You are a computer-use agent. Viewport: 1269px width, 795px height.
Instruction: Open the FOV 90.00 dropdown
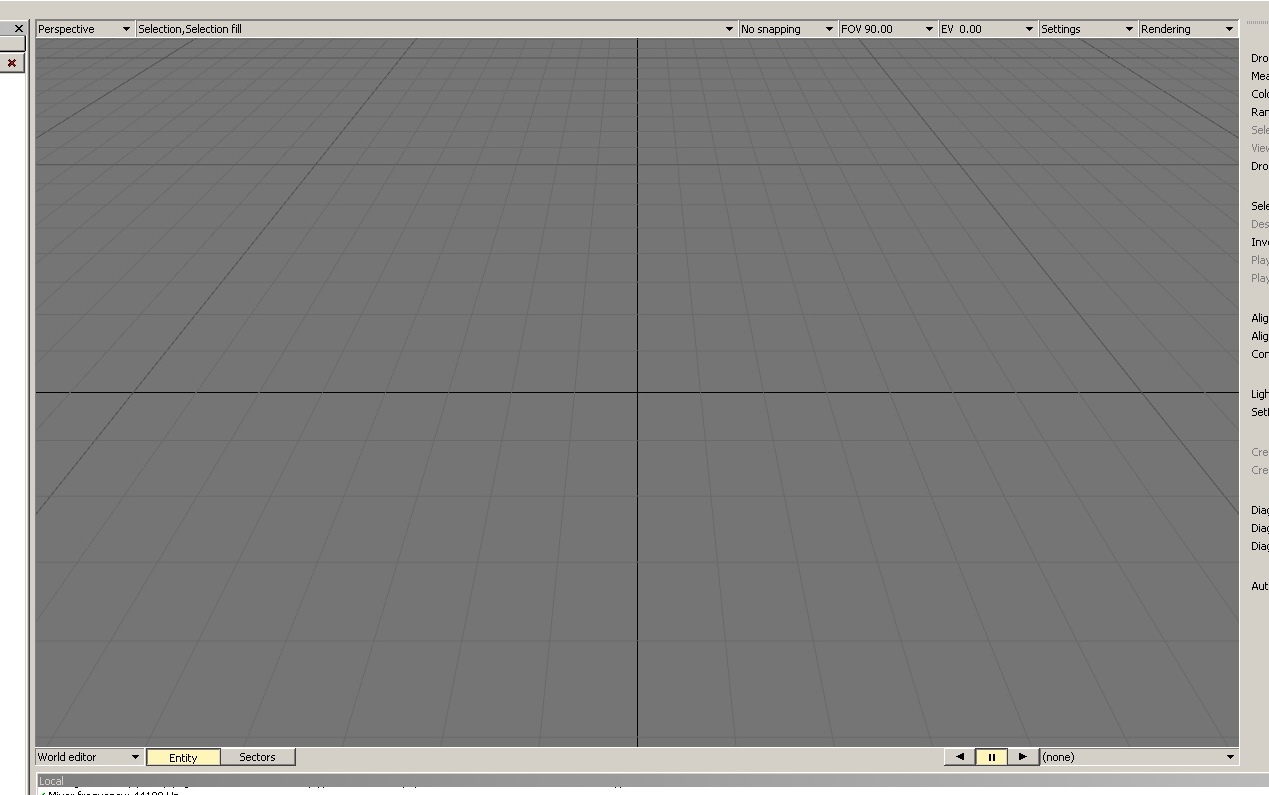tap(888, 29)
